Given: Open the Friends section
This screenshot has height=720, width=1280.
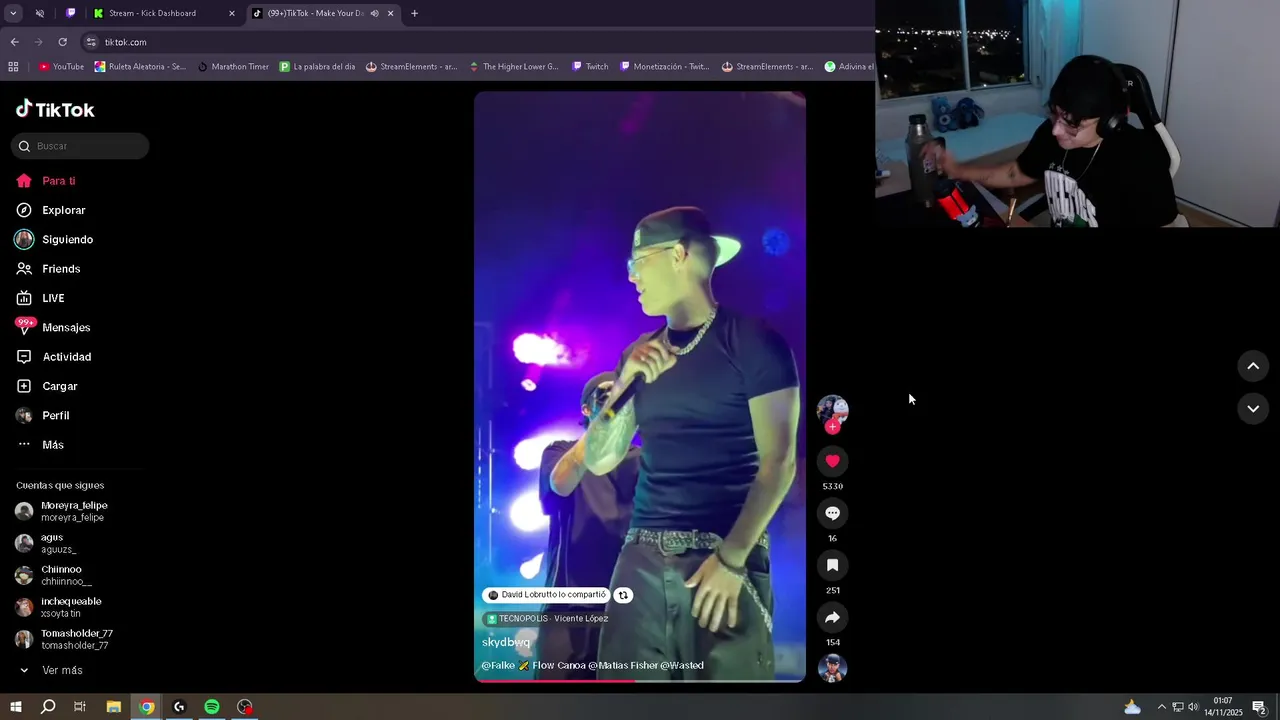Looking at the screenshot, I should [x=48, y=269].
